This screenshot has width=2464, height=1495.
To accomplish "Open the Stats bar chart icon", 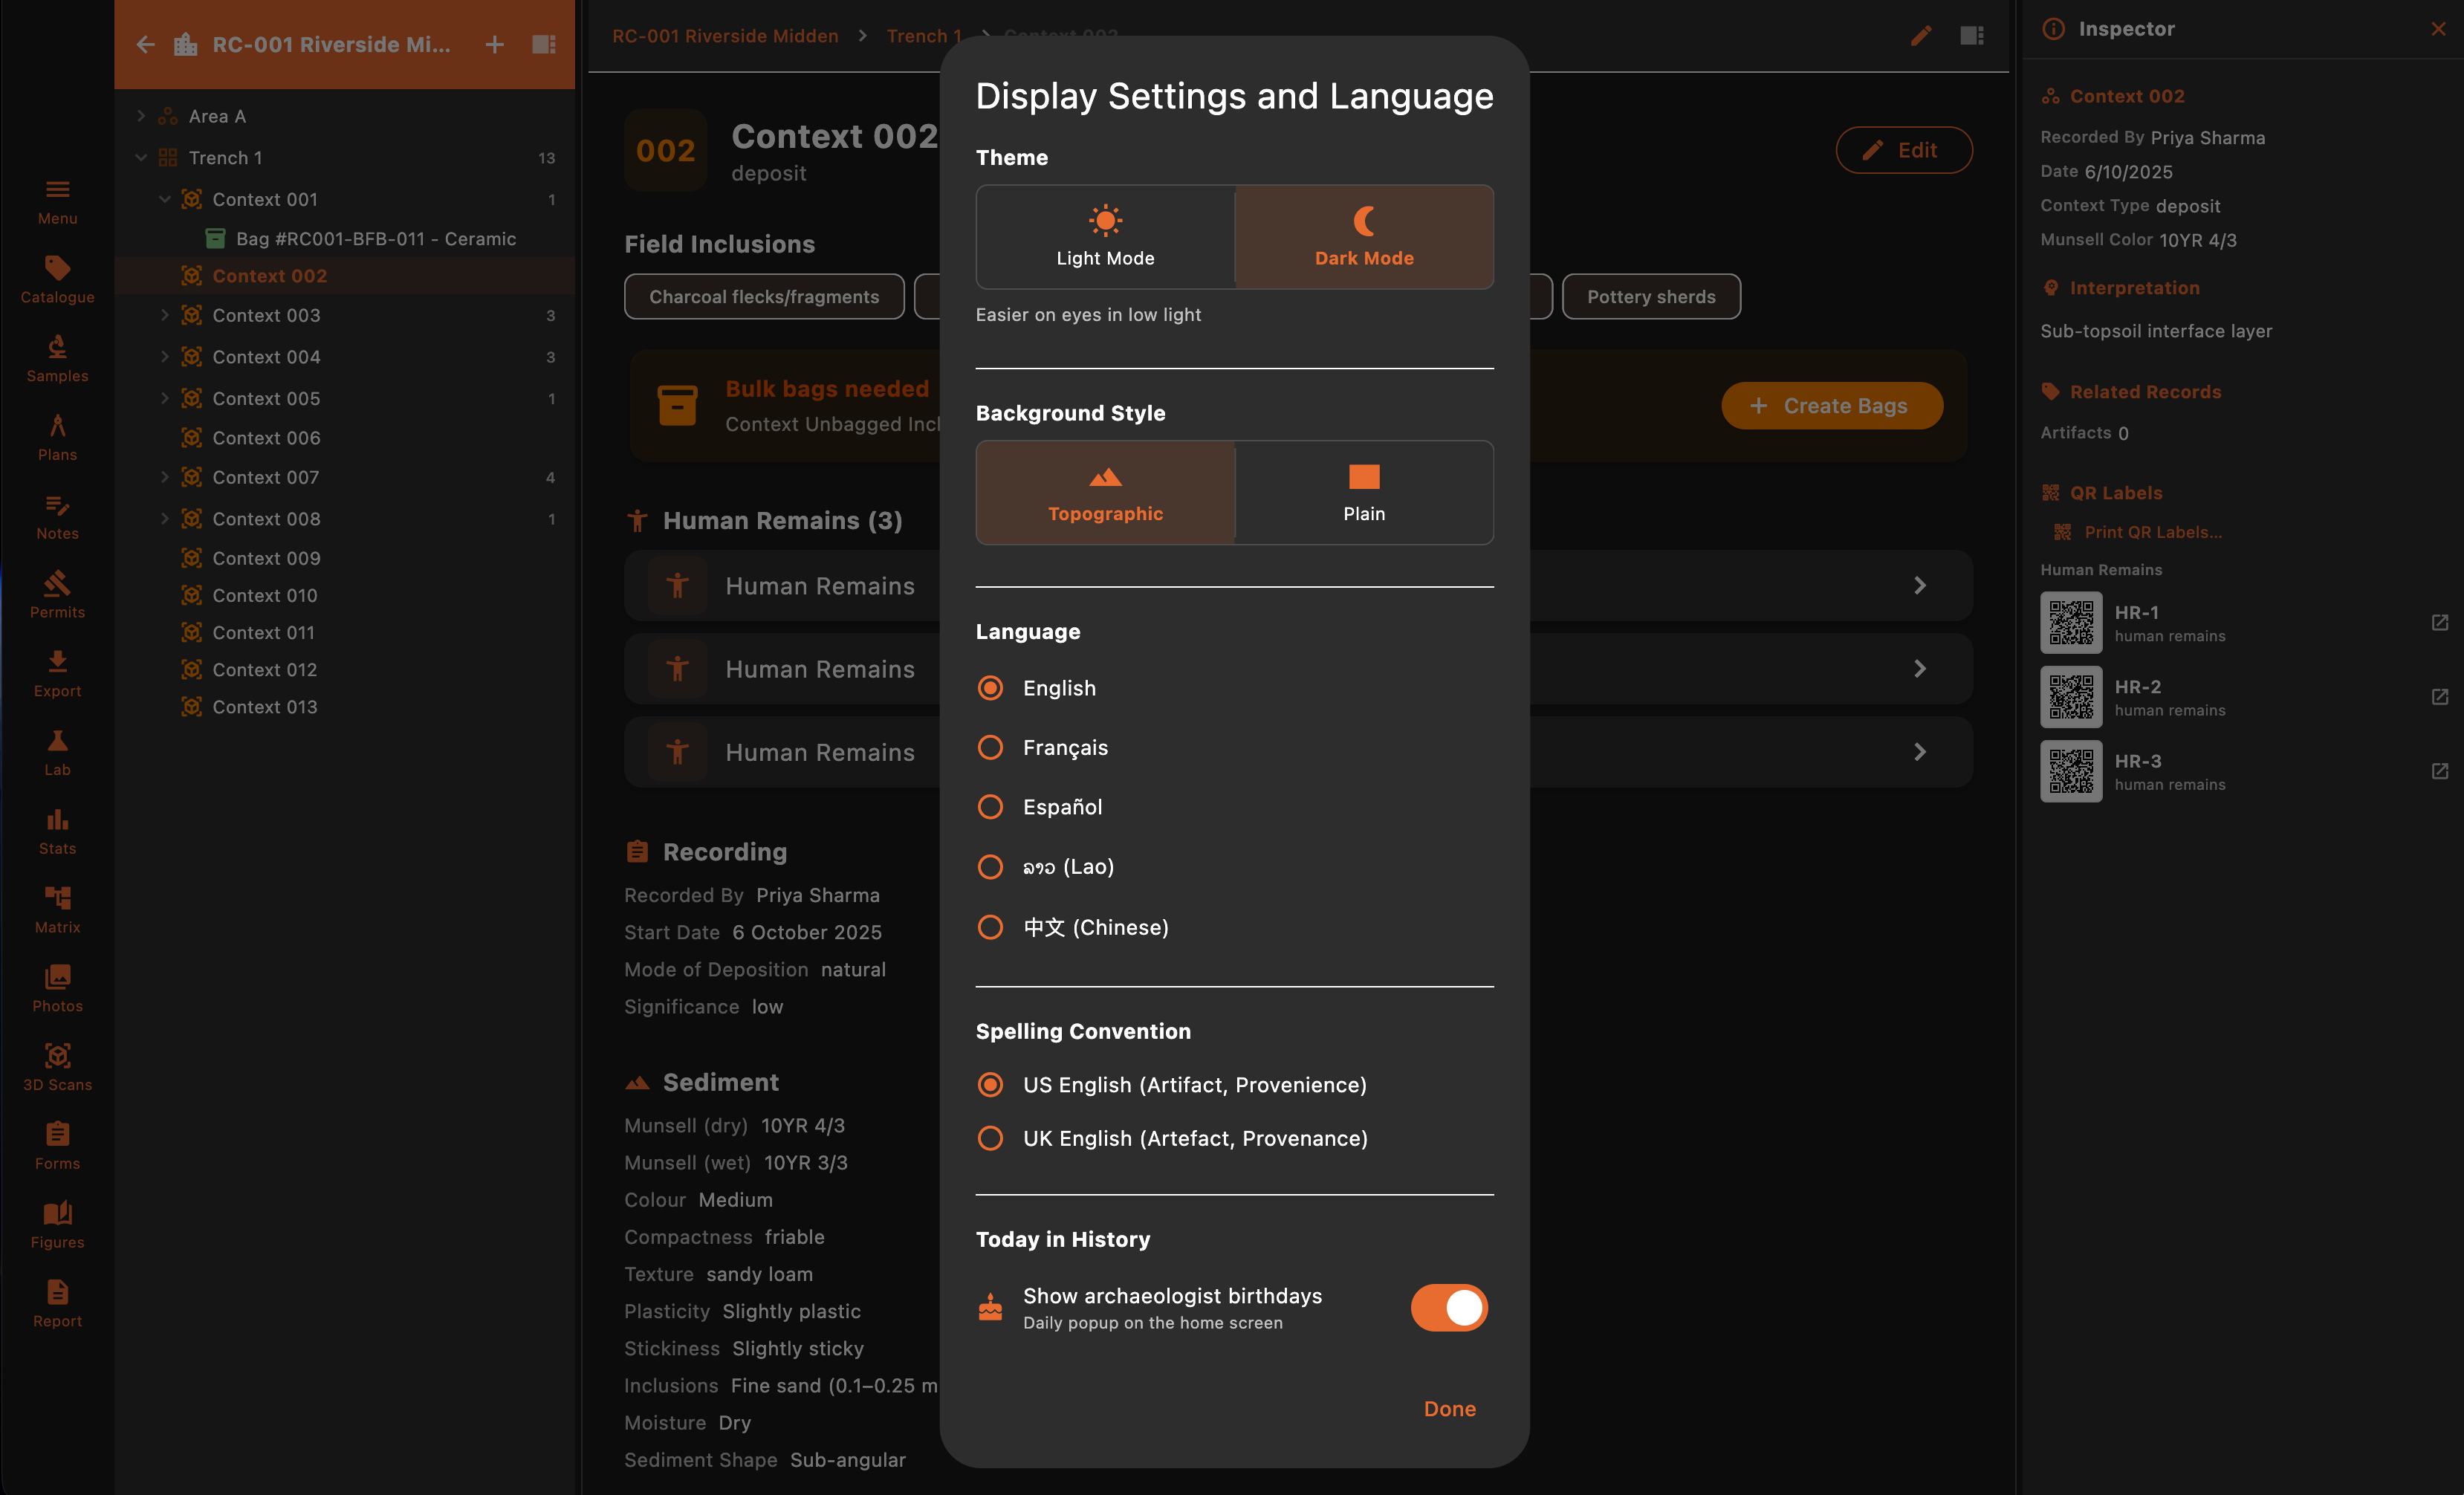I will 57,831.
